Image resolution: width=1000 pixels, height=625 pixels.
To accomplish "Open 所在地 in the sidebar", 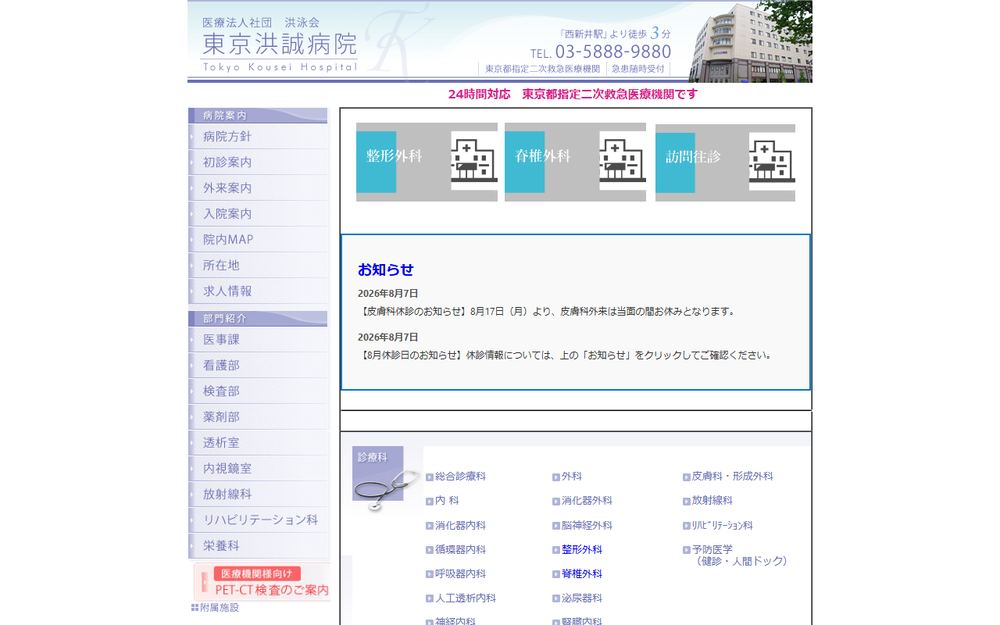I will point(258,265).
